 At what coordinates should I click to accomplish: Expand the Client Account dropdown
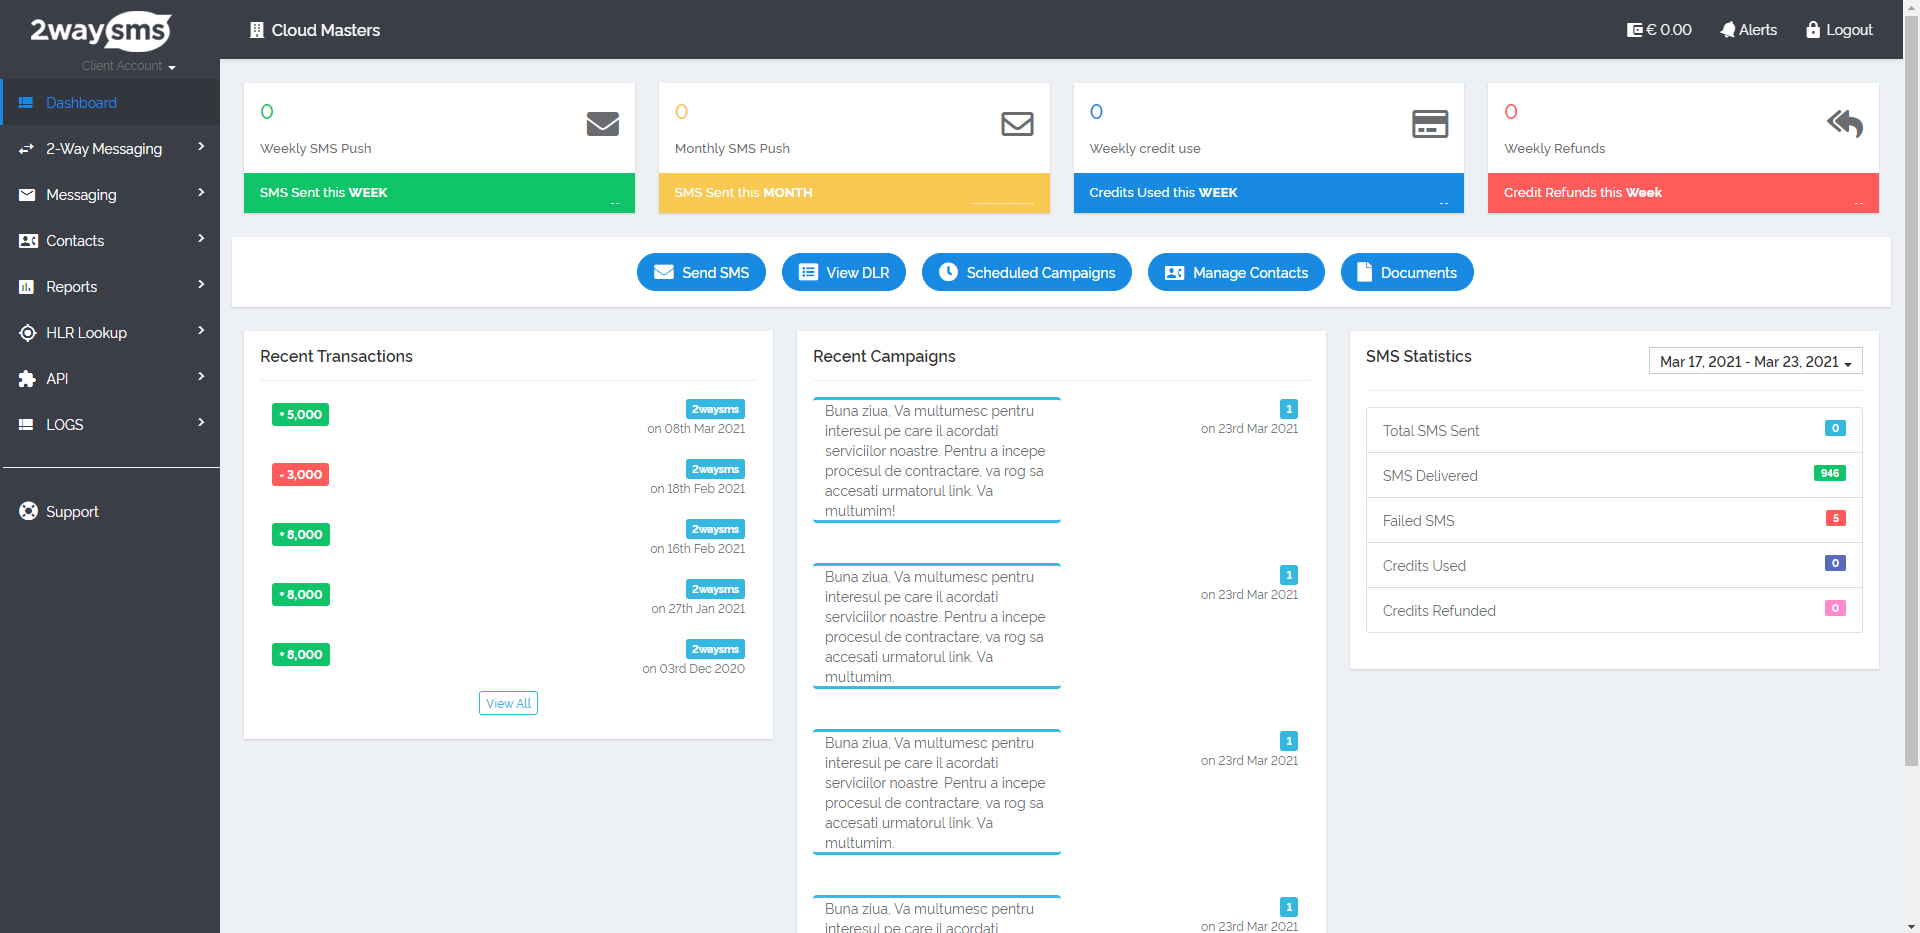click(x=128, y=66)
